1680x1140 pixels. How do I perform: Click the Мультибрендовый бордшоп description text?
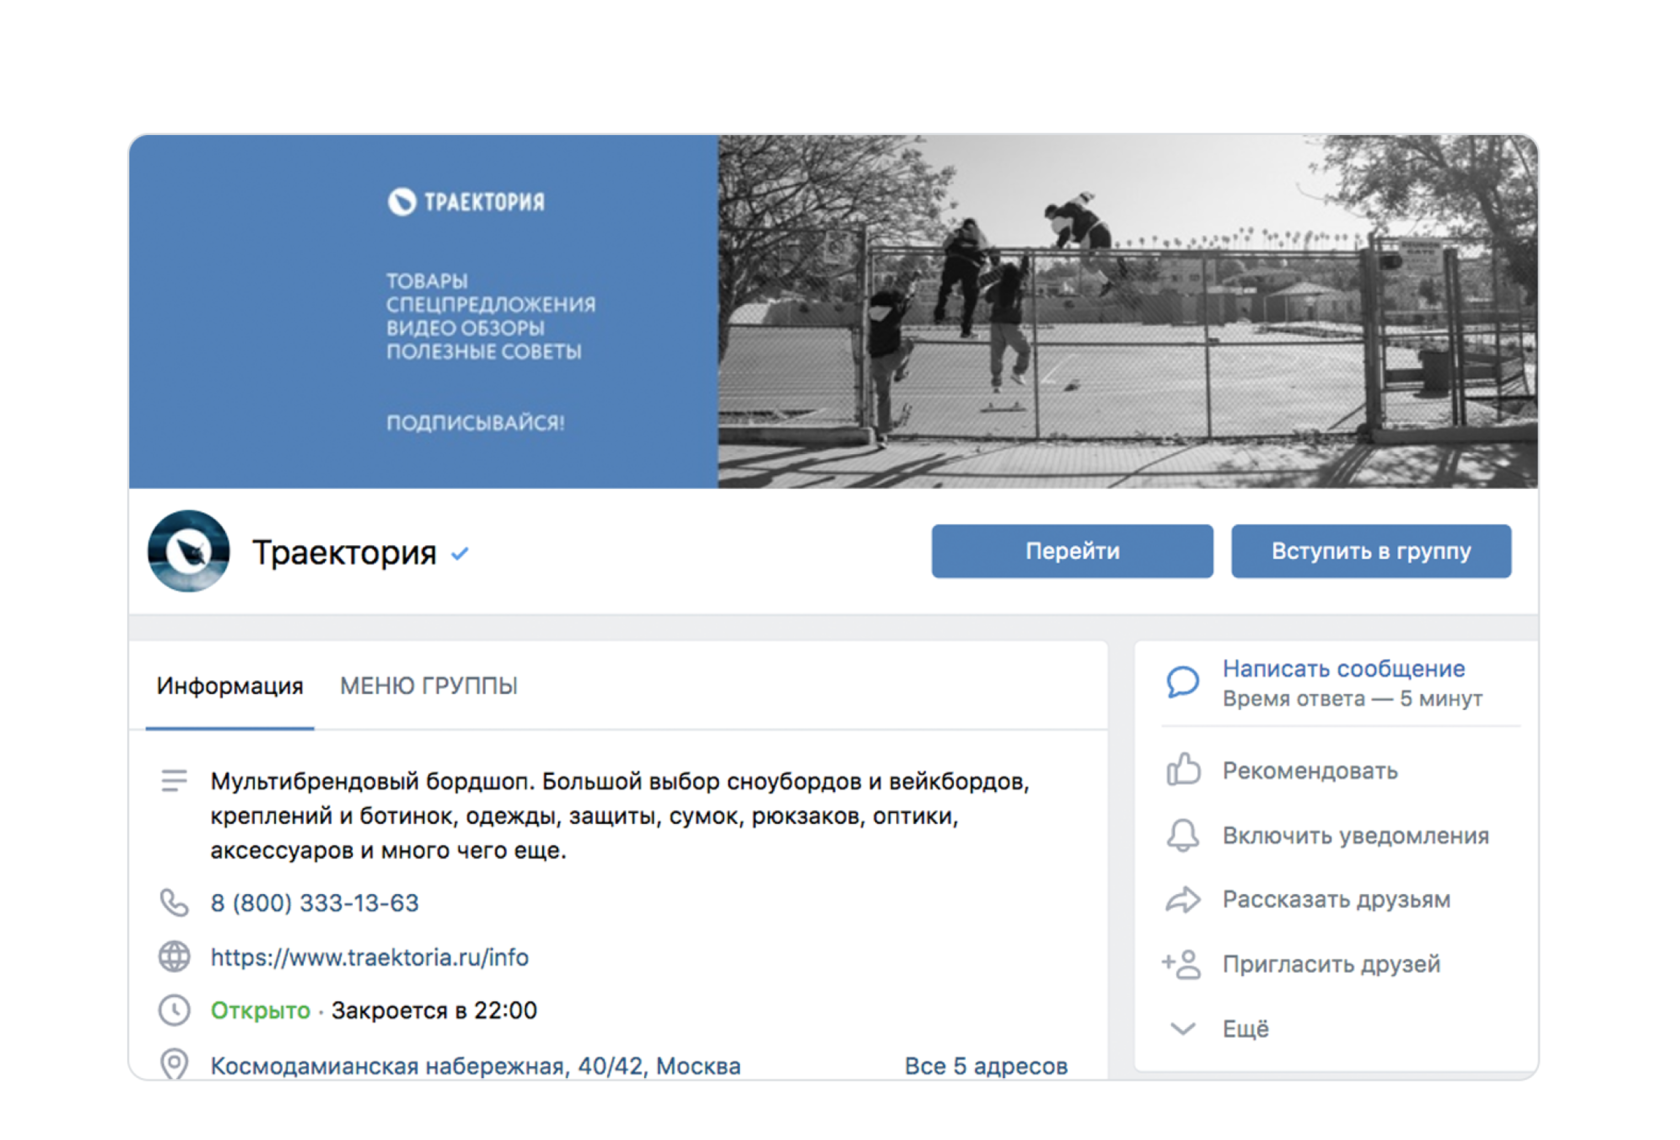(620, 816)
